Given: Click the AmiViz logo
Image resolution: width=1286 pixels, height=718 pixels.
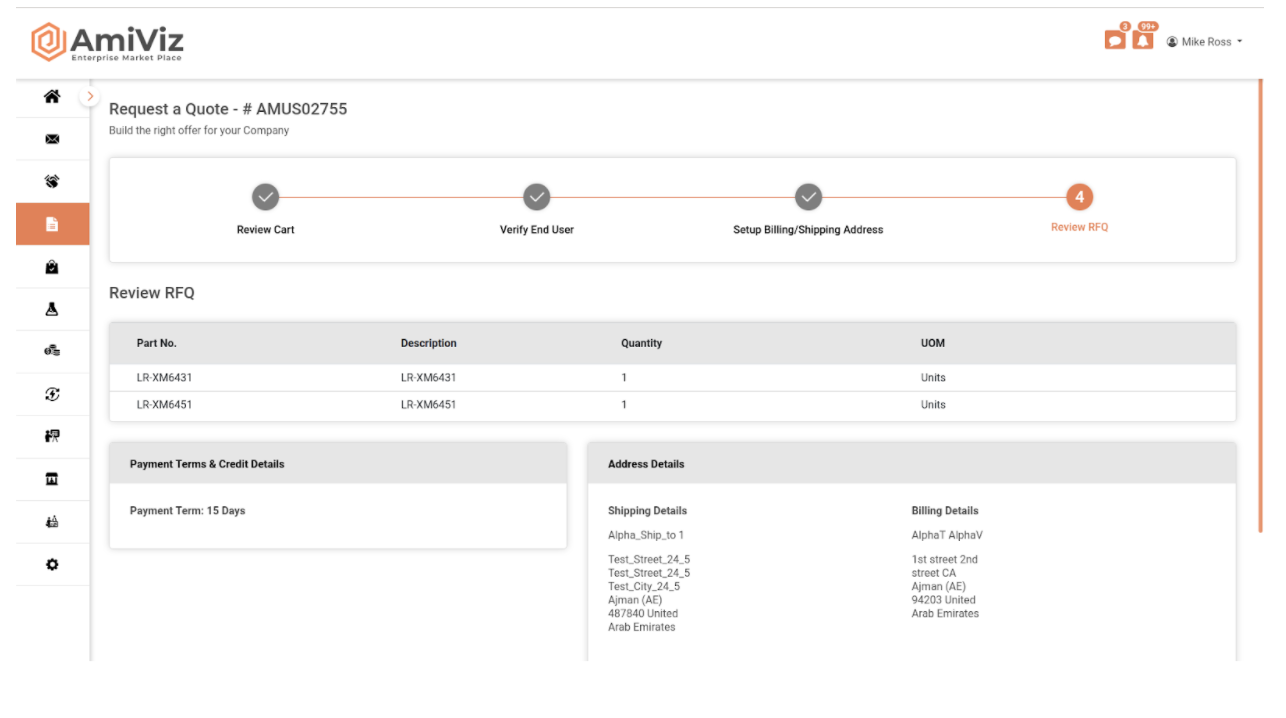Looking at the screenshot, I should coord(108,42).
